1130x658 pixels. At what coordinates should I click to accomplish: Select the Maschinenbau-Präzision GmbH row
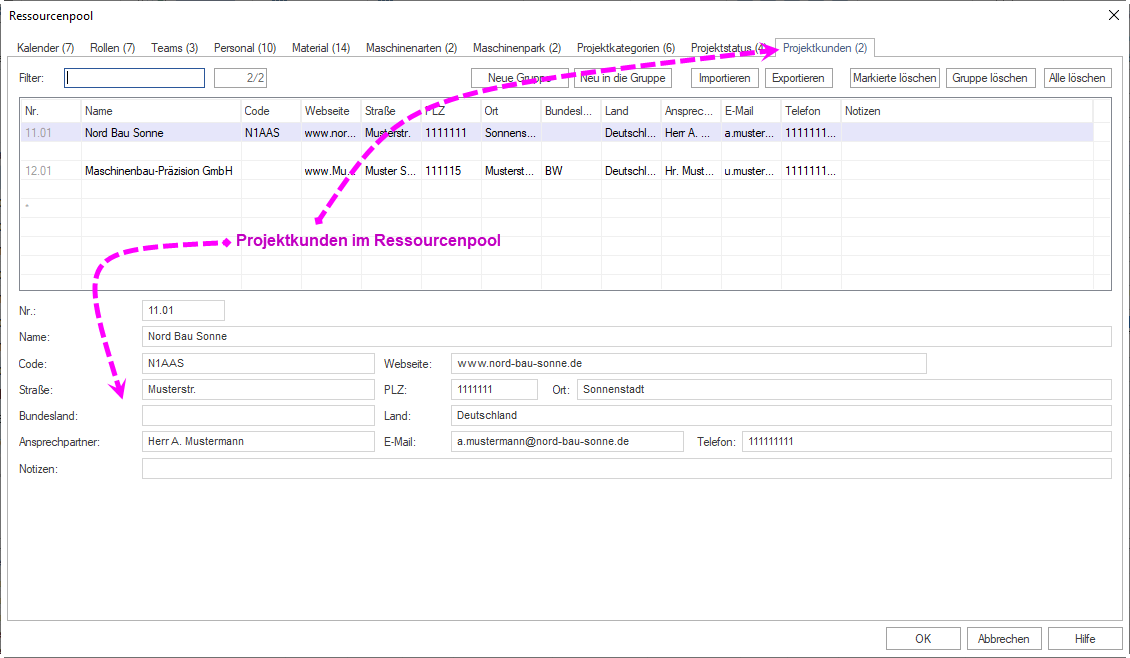click(158, 171)
